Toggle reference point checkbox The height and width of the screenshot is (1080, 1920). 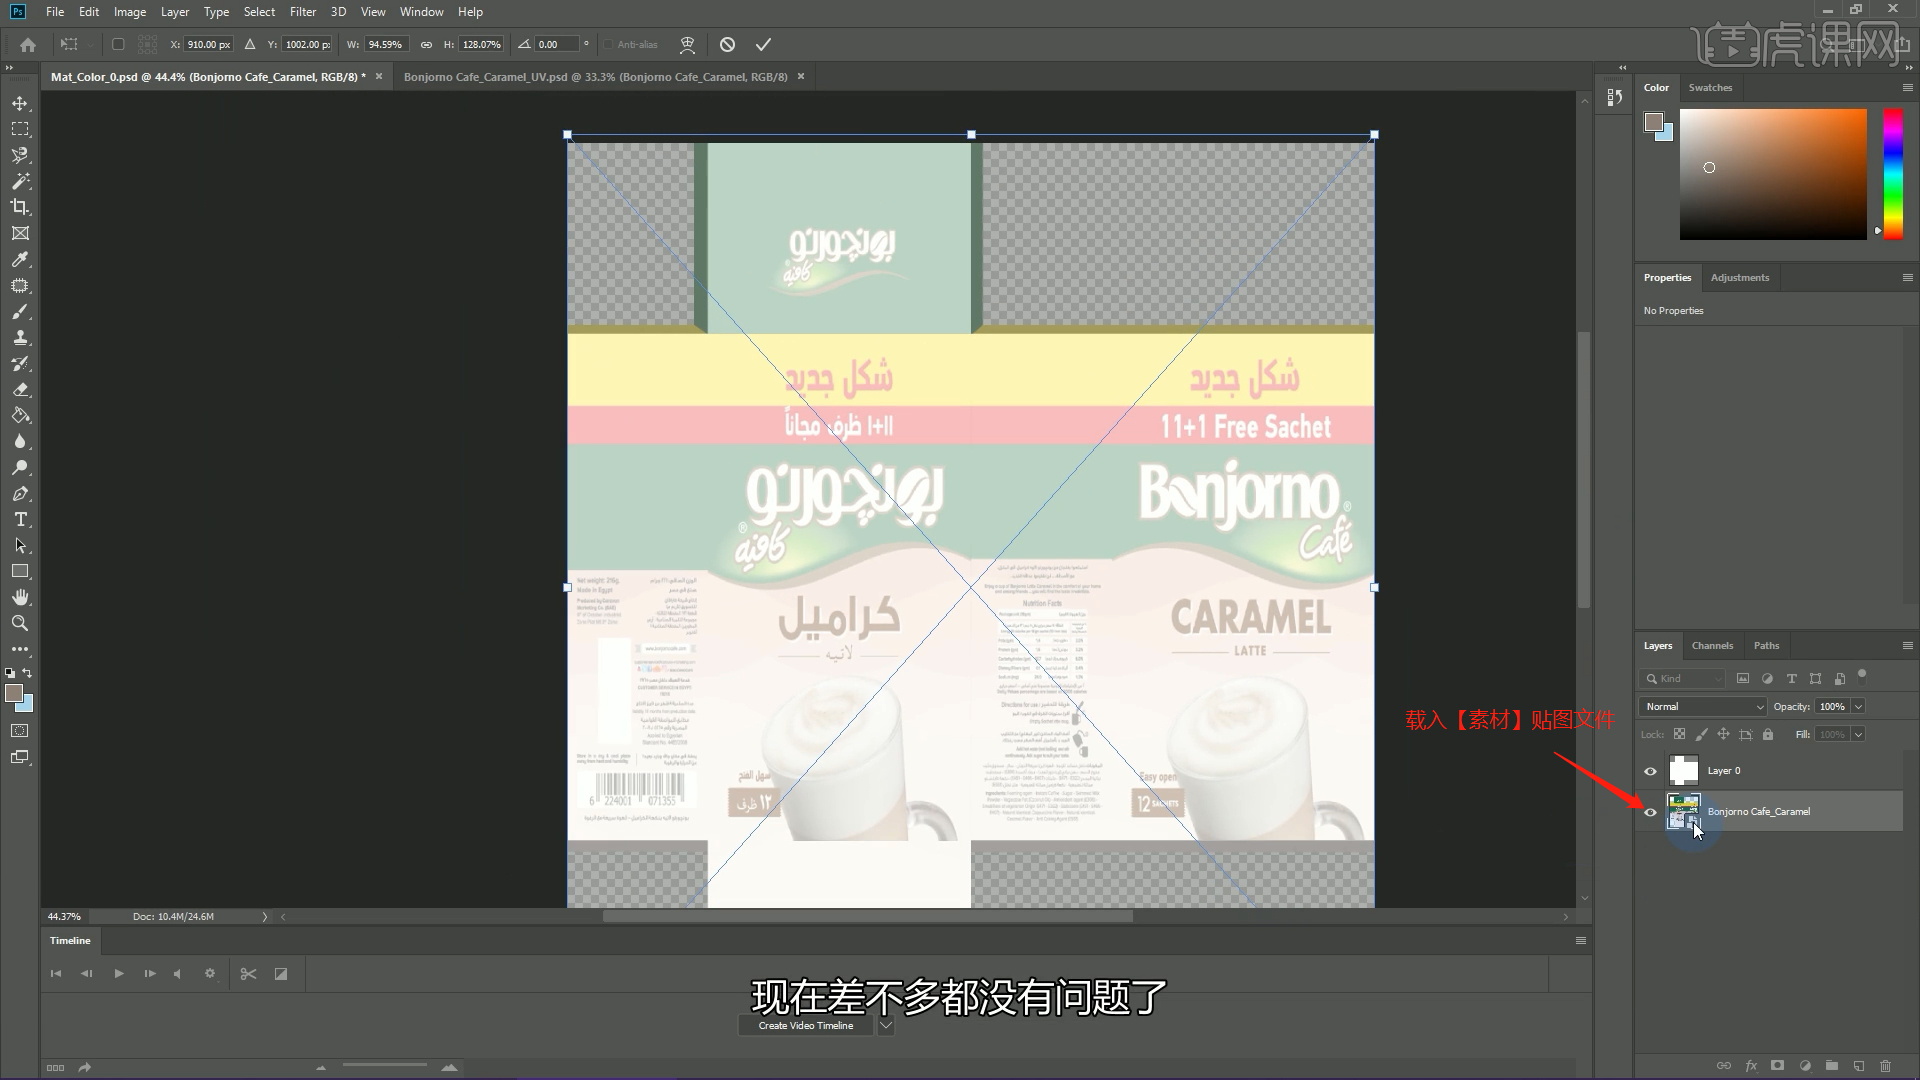click(x=118, y=44)
